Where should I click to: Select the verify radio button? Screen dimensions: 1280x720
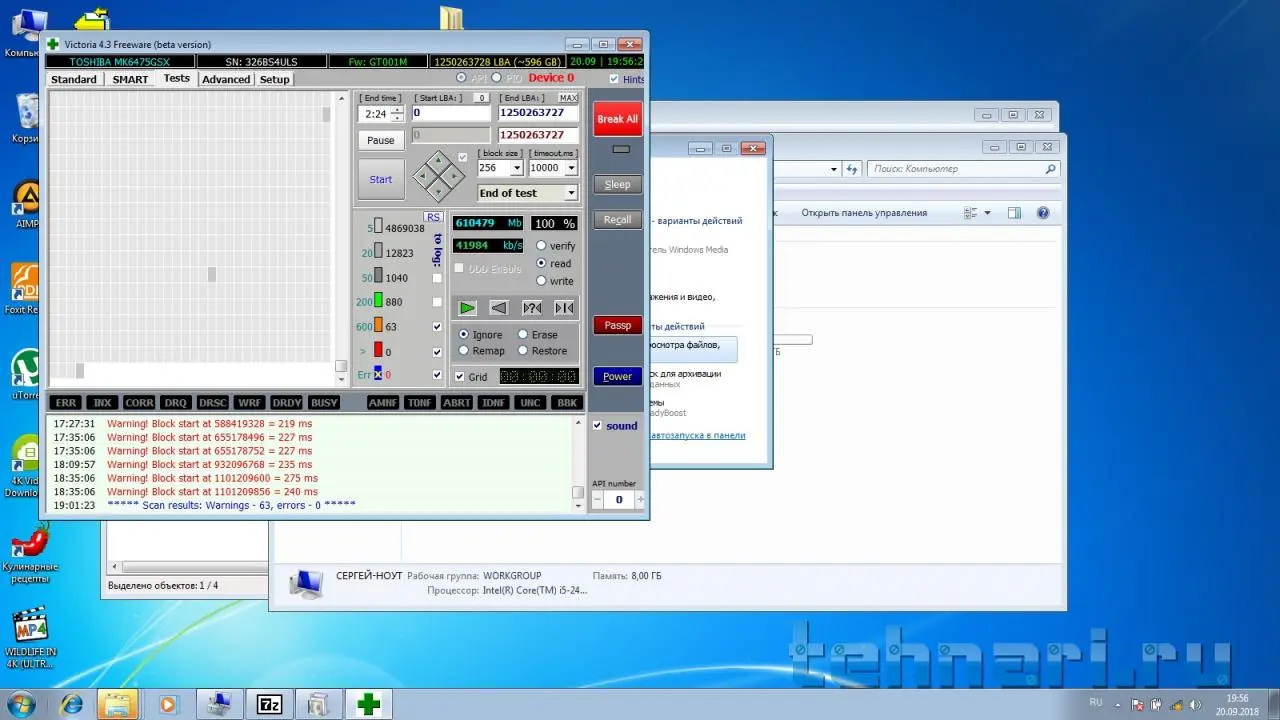click(542, 246)
